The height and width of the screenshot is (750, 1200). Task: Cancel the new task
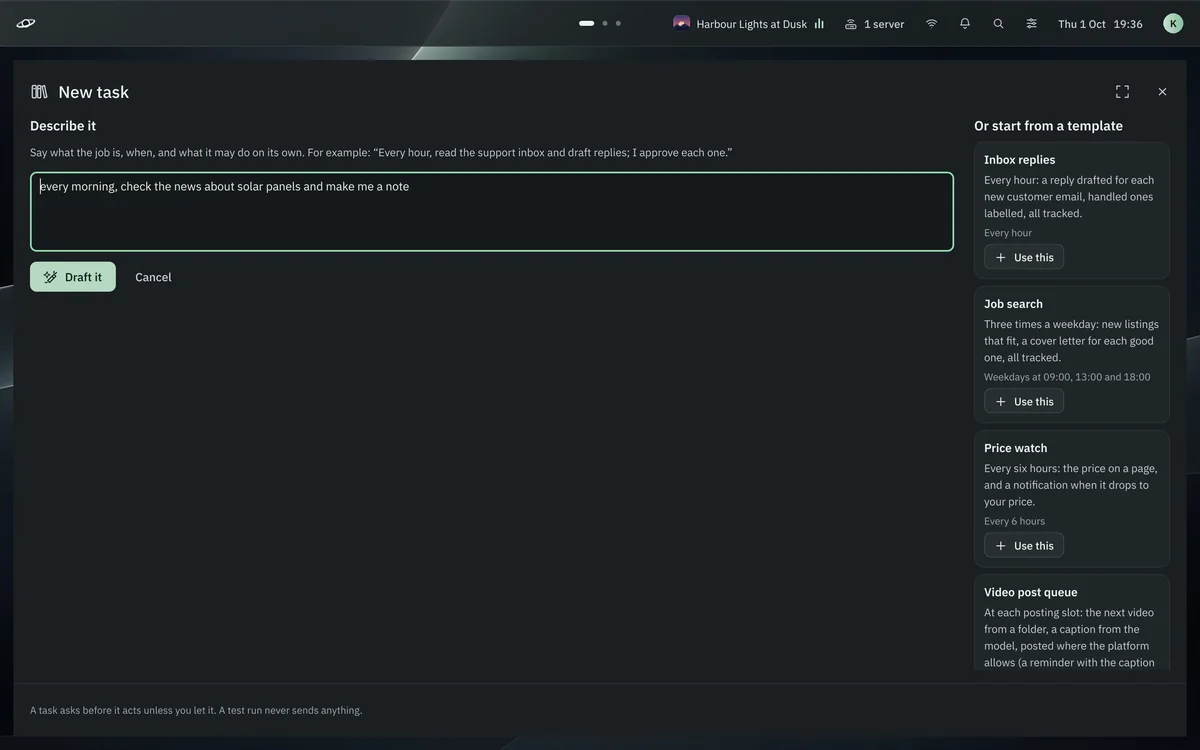tap(153, 277)
